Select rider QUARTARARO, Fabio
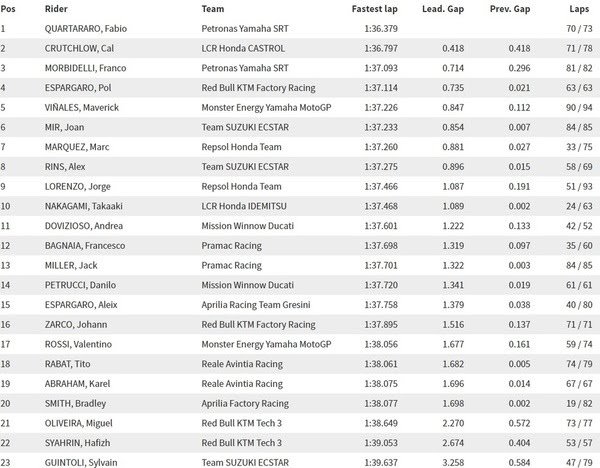The width and height of the screenshot is (600, 468). [x=86, y=29]
